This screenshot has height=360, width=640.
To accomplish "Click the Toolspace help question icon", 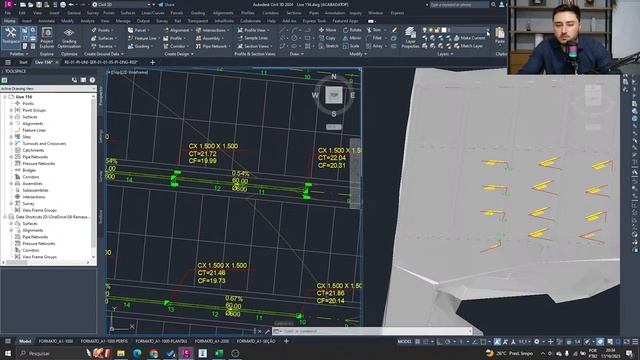I will click(x=92, y=80).
